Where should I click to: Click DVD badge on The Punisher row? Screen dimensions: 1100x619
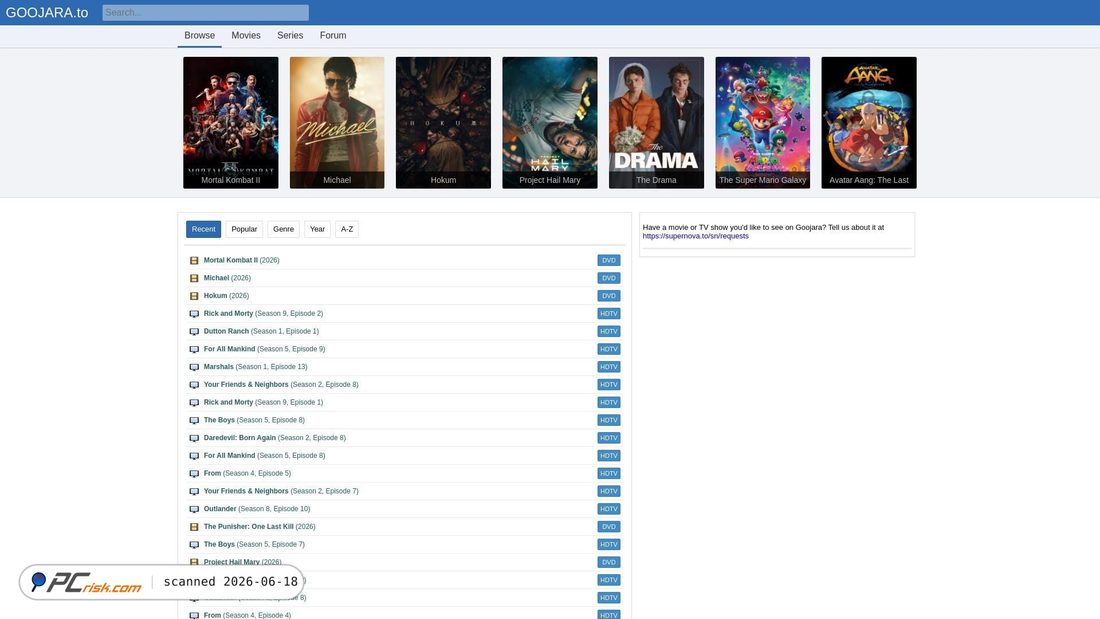609,526
